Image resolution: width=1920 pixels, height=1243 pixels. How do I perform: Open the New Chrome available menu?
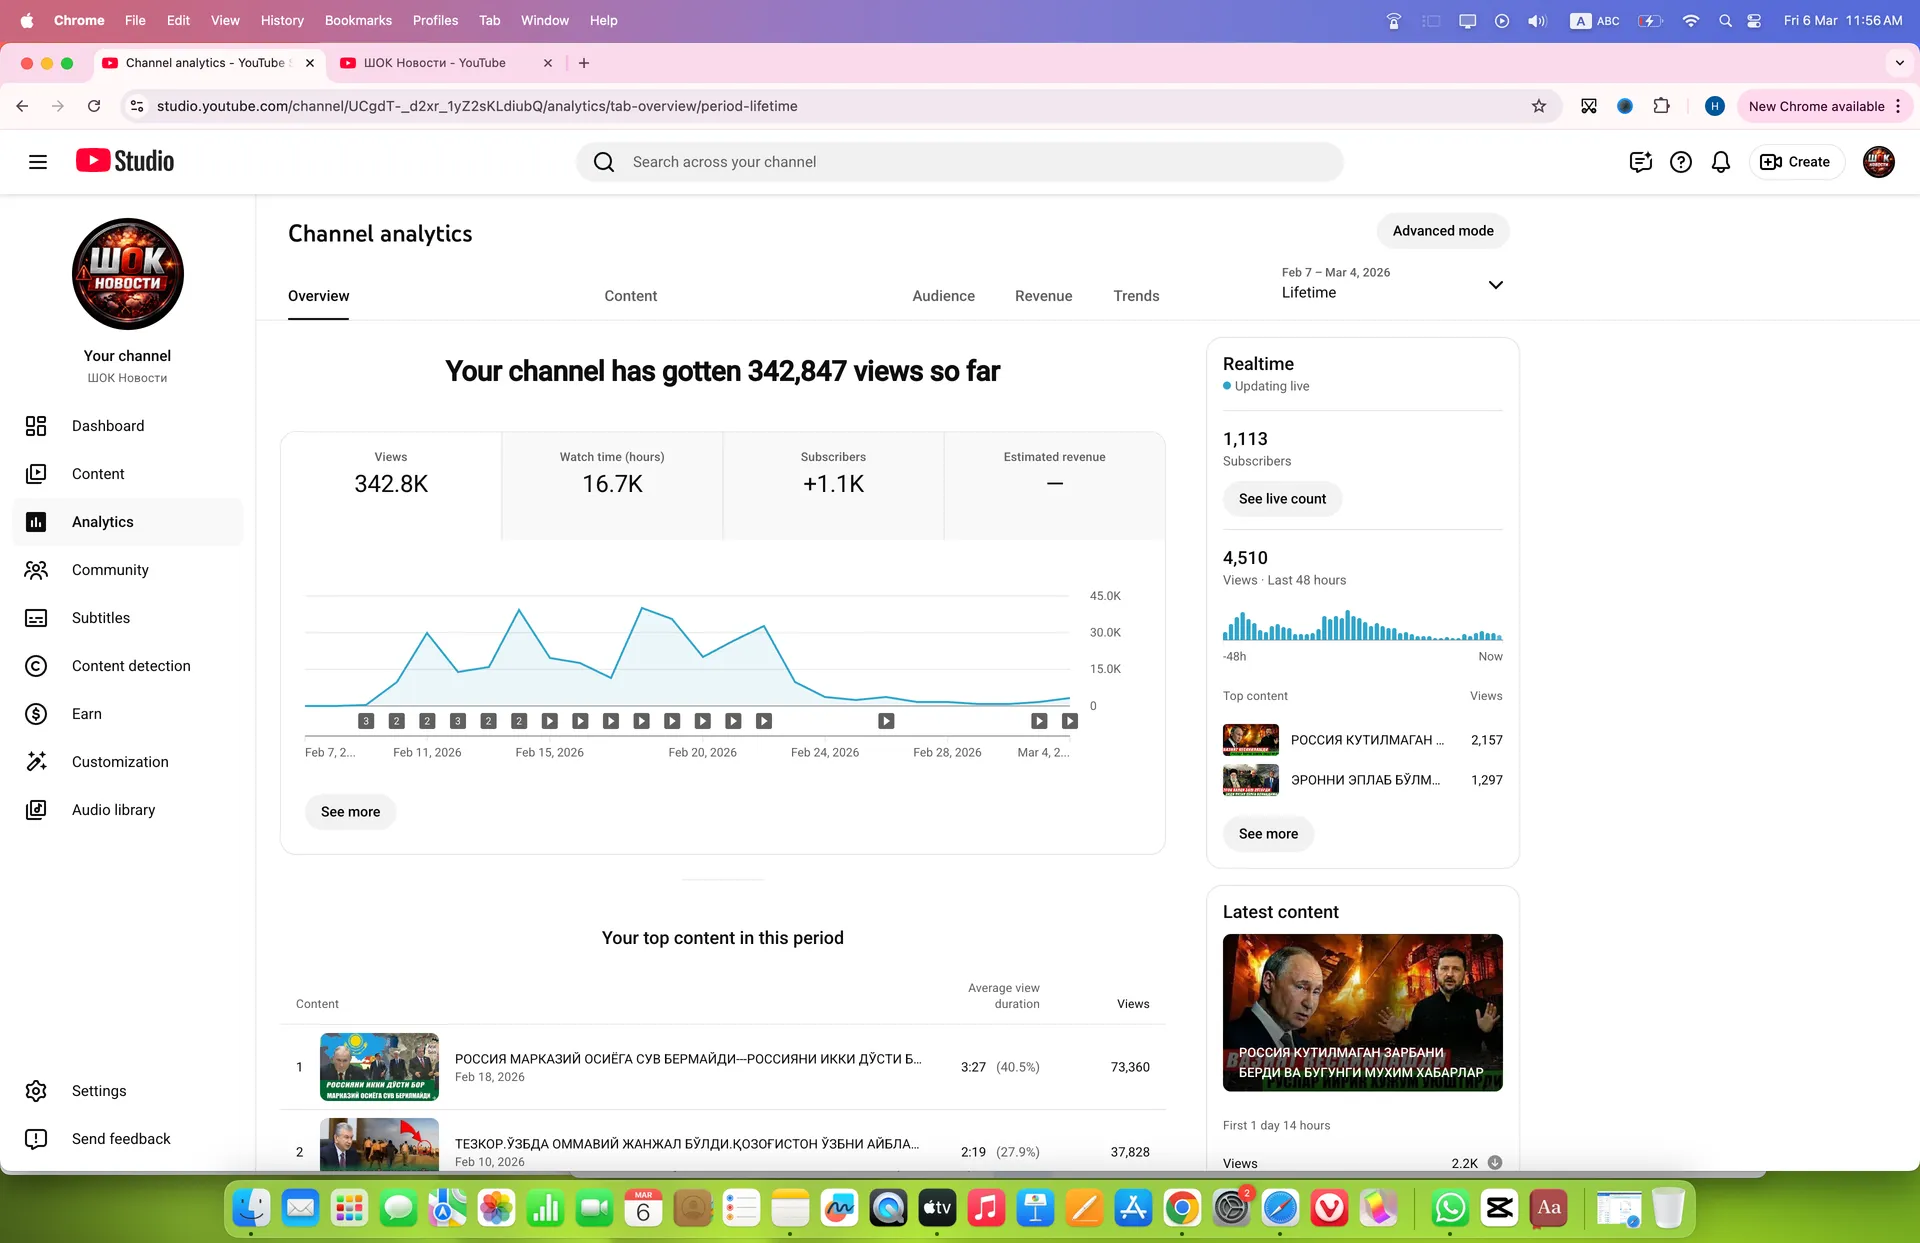[x=1825, y=106]
